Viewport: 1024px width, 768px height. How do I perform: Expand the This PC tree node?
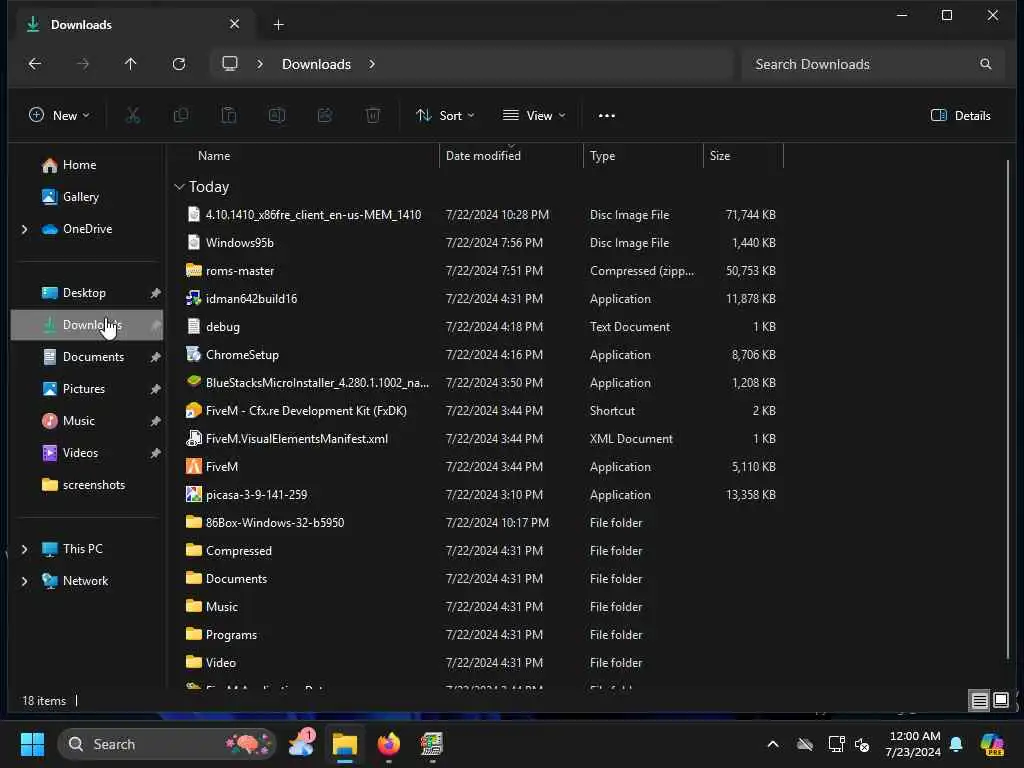click(25, 549)
